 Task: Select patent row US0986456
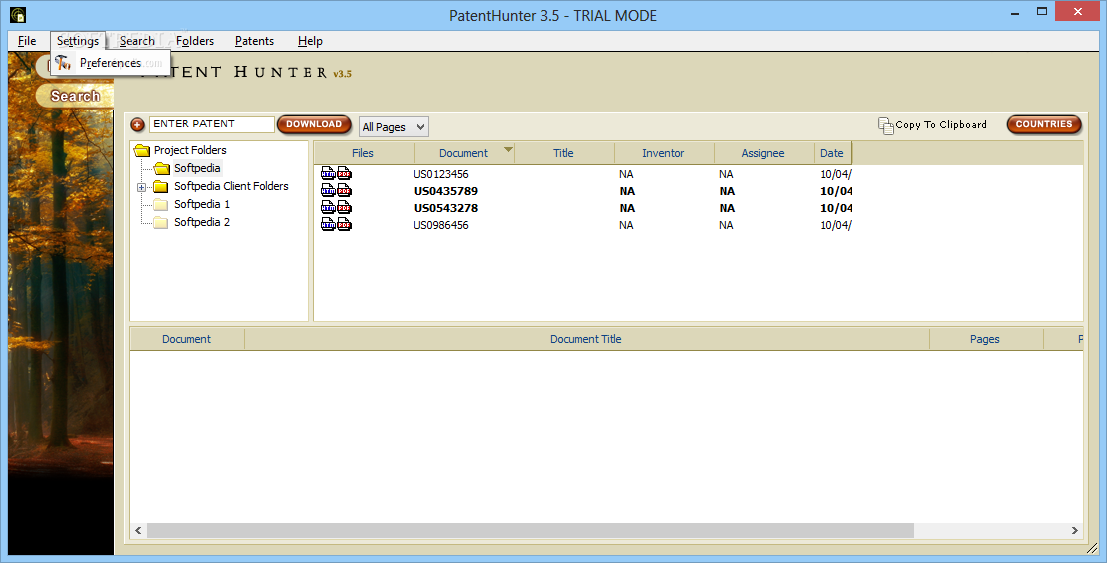583,225
